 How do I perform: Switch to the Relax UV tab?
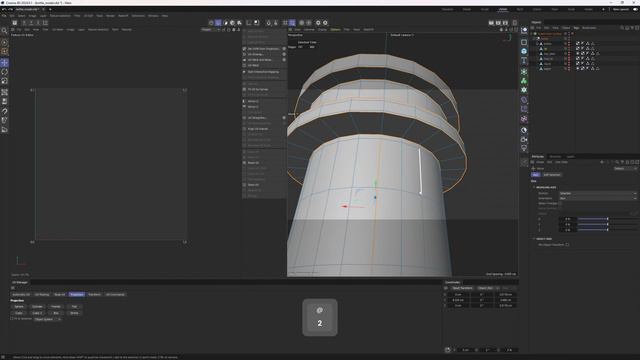60,294
